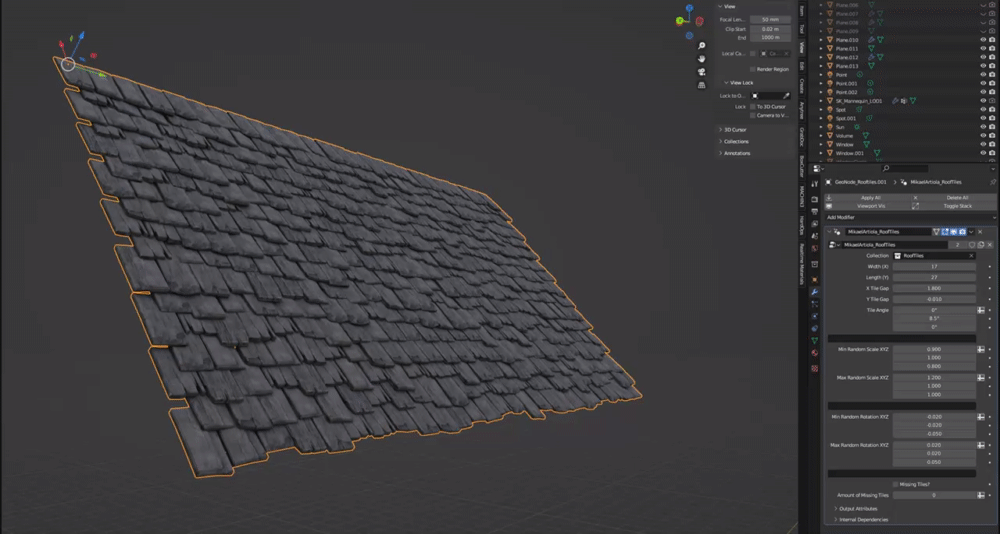The image size is (1000, 534).
Task: Open the Output properties tab icon
Action: 814,211
